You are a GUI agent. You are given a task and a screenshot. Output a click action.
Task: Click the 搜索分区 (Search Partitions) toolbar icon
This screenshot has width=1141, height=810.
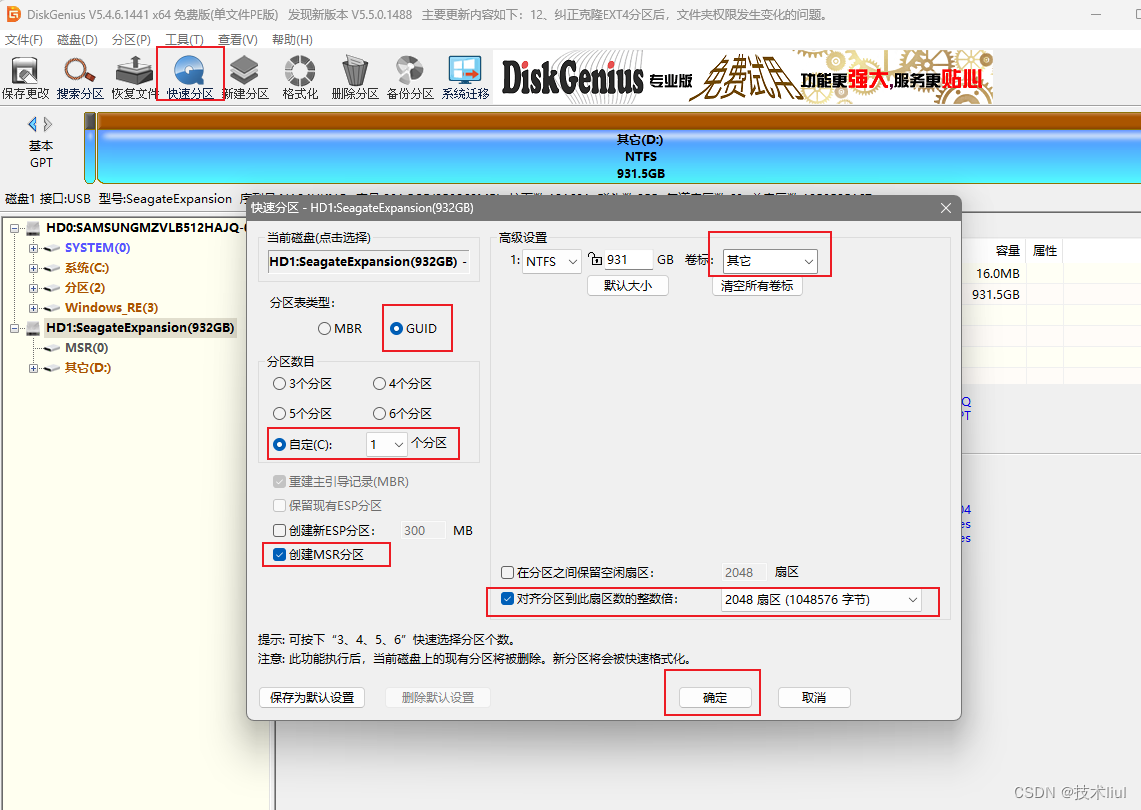pos(80,77)
